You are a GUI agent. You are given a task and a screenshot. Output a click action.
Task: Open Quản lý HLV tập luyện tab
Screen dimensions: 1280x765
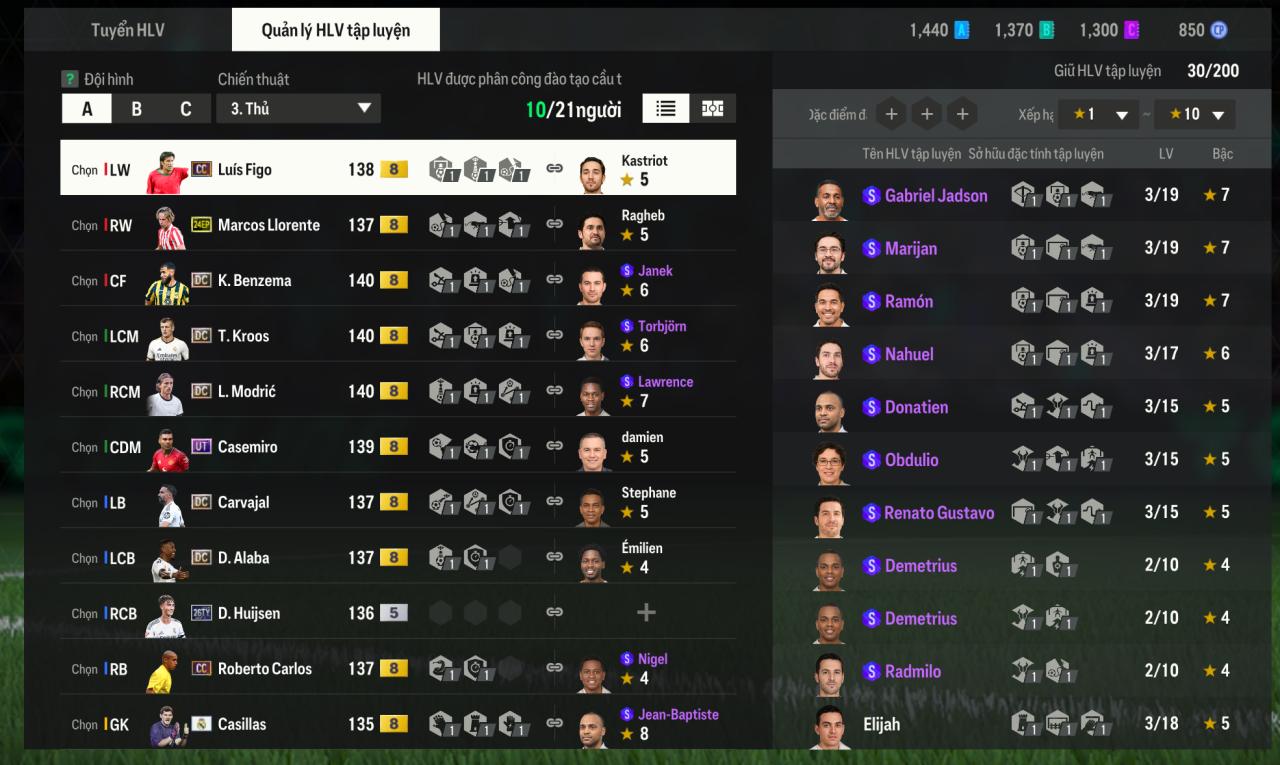(336, 30)
